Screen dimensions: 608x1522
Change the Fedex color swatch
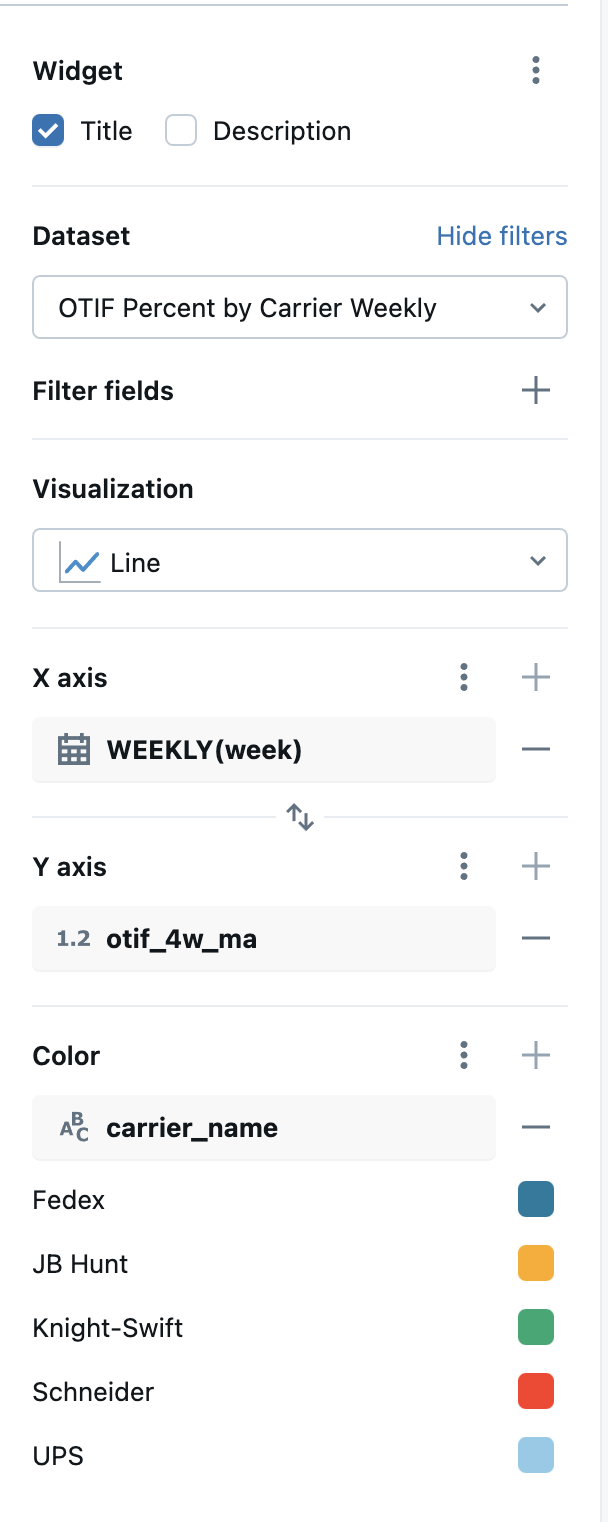tap(536, 1199)
